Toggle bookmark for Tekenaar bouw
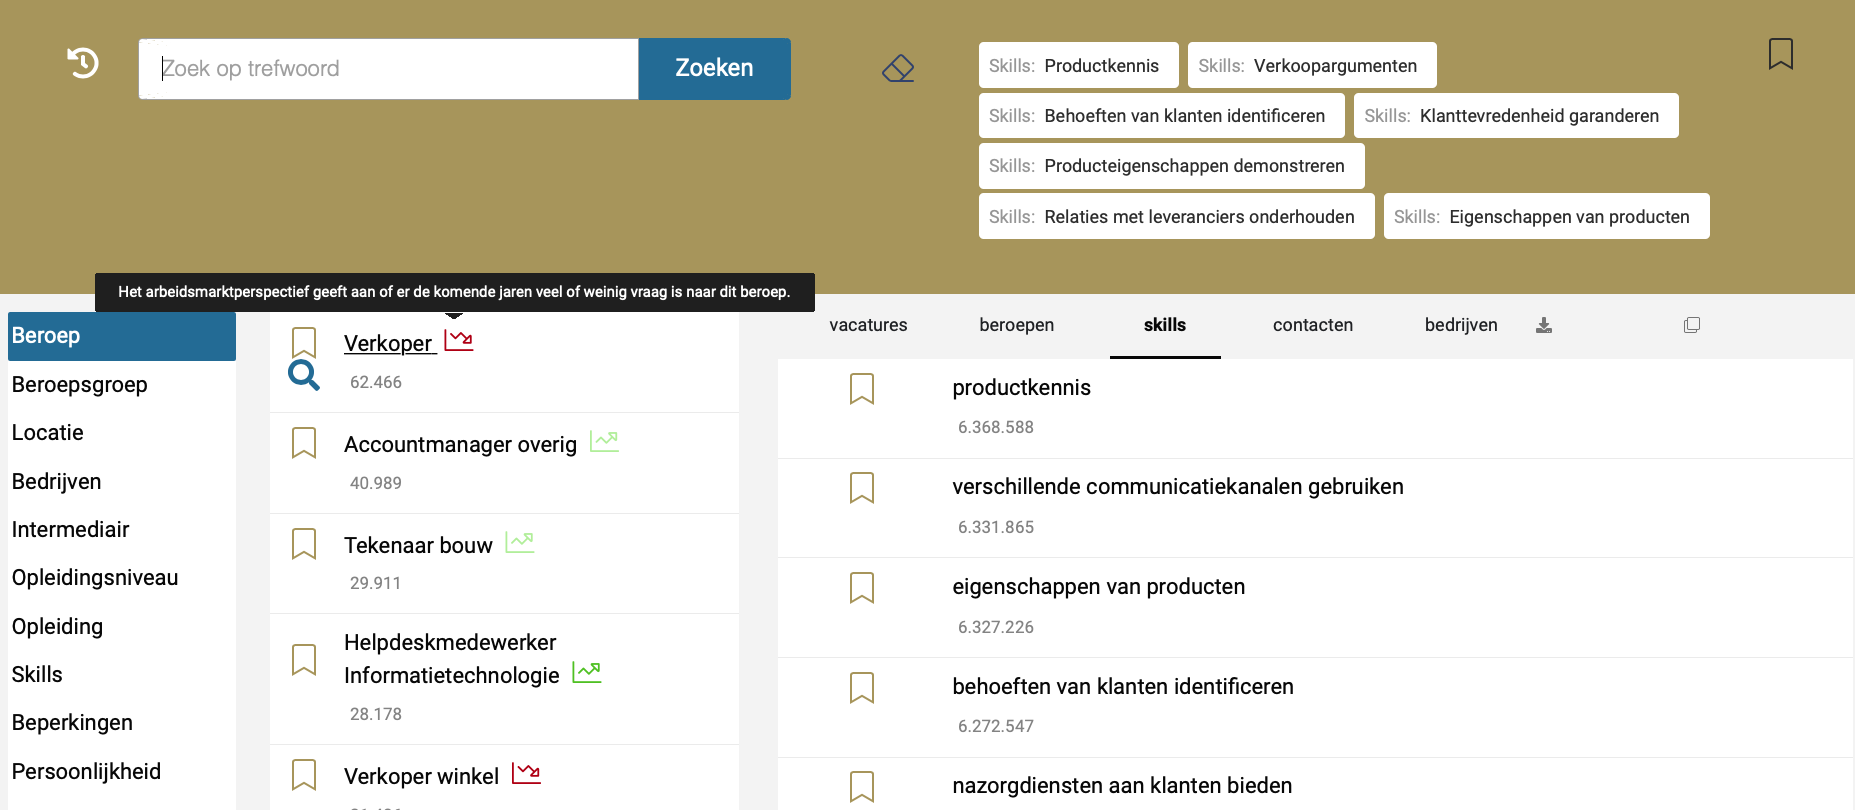This screenshot has height=810, width=1855. [304, 544]
